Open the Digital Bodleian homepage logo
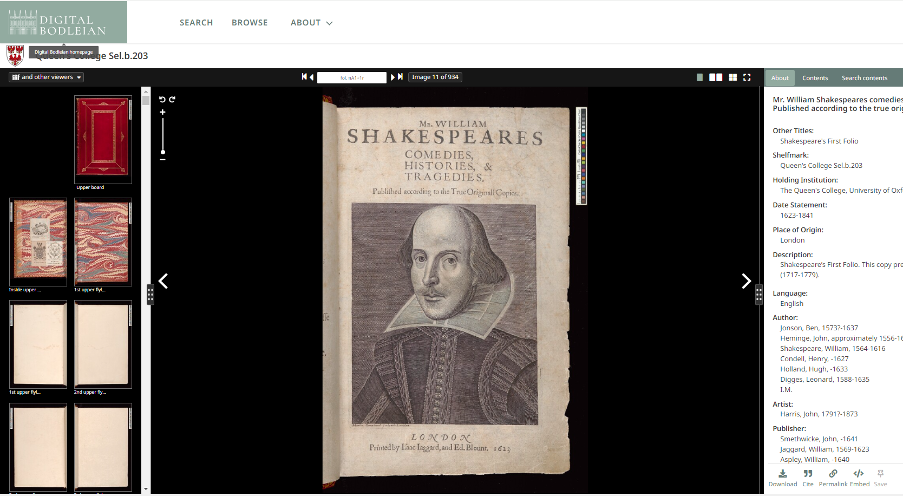The height and width of the screenshot is (496, 904). pyautogui.click(x=63, y=22)
